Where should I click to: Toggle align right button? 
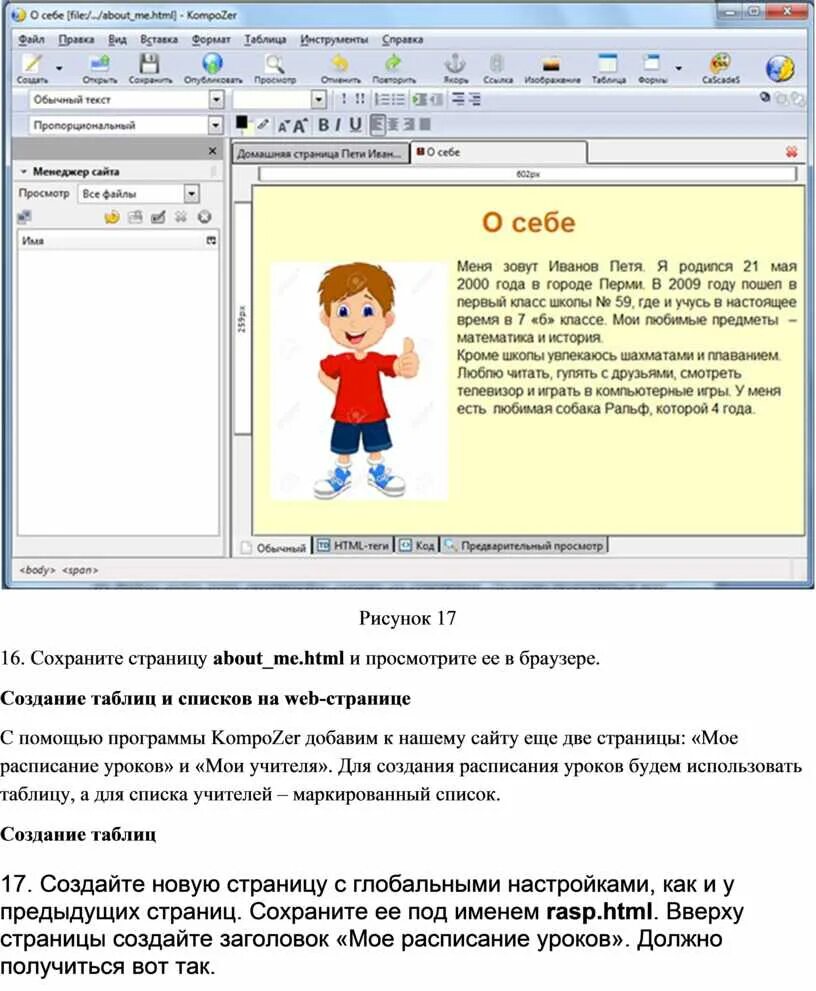[408, 125]
